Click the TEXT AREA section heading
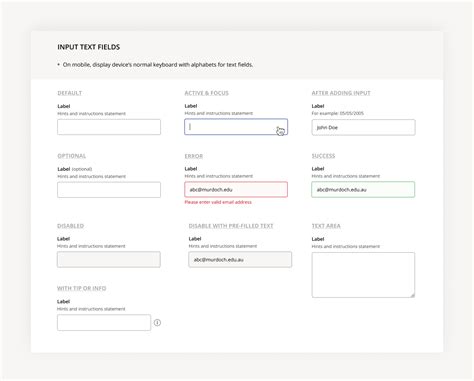474x381 pixels. [x=326, y=226]
